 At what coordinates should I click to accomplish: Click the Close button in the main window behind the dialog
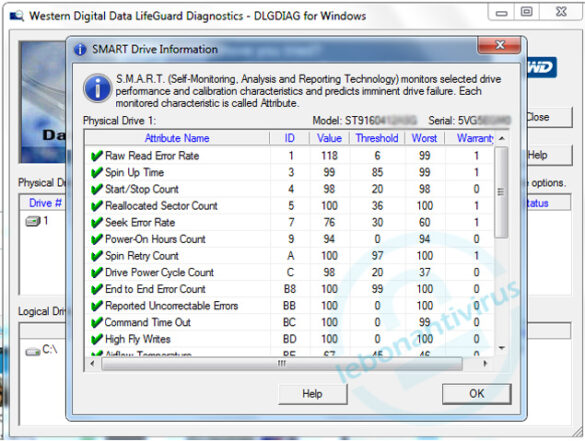point(549,117)
